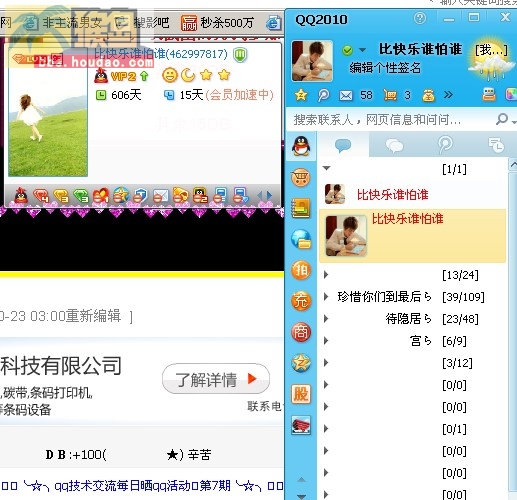Click the green shield icon beside name
This screenshot has width=517, height=500.
[x=240, y=55]
